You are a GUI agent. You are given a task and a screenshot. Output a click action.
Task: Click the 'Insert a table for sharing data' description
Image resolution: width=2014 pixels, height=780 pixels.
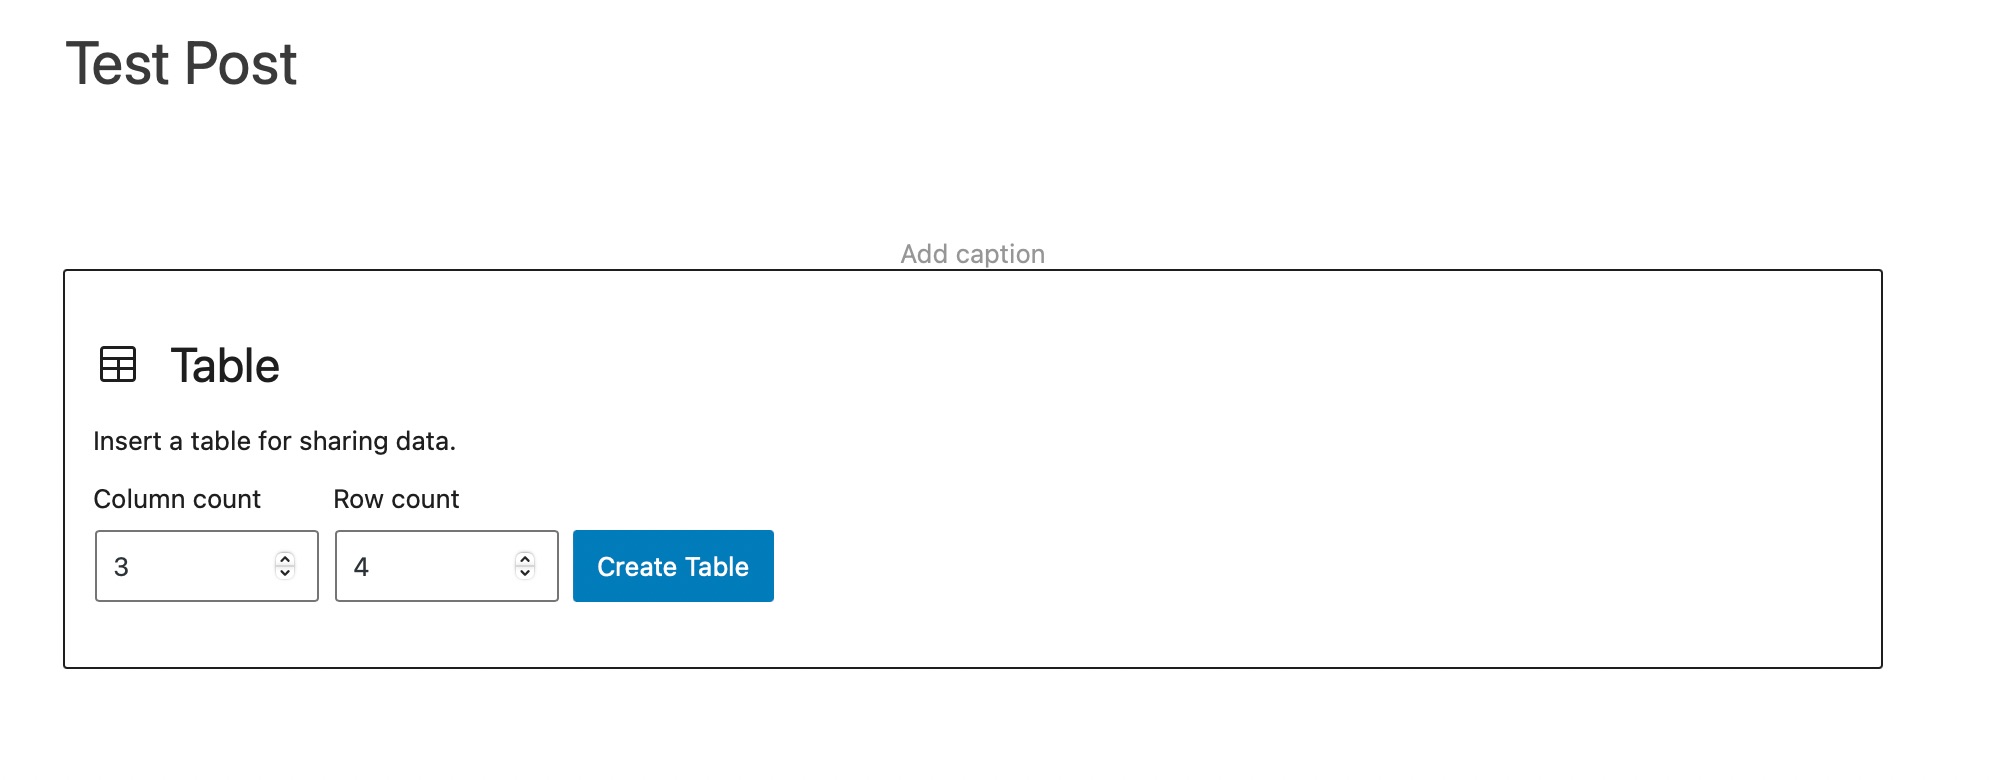pos(274,441)
